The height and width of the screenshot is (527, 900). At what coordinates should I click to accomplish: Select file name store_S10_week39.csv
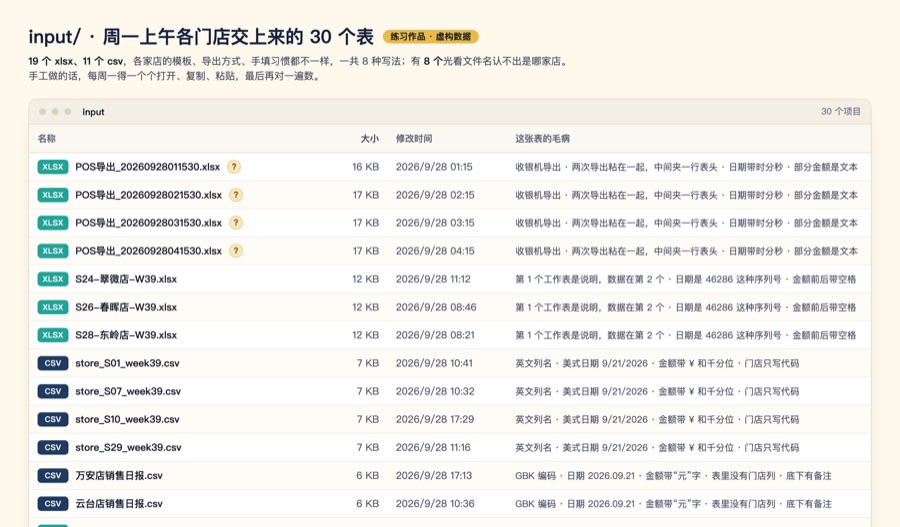point(127,420)
